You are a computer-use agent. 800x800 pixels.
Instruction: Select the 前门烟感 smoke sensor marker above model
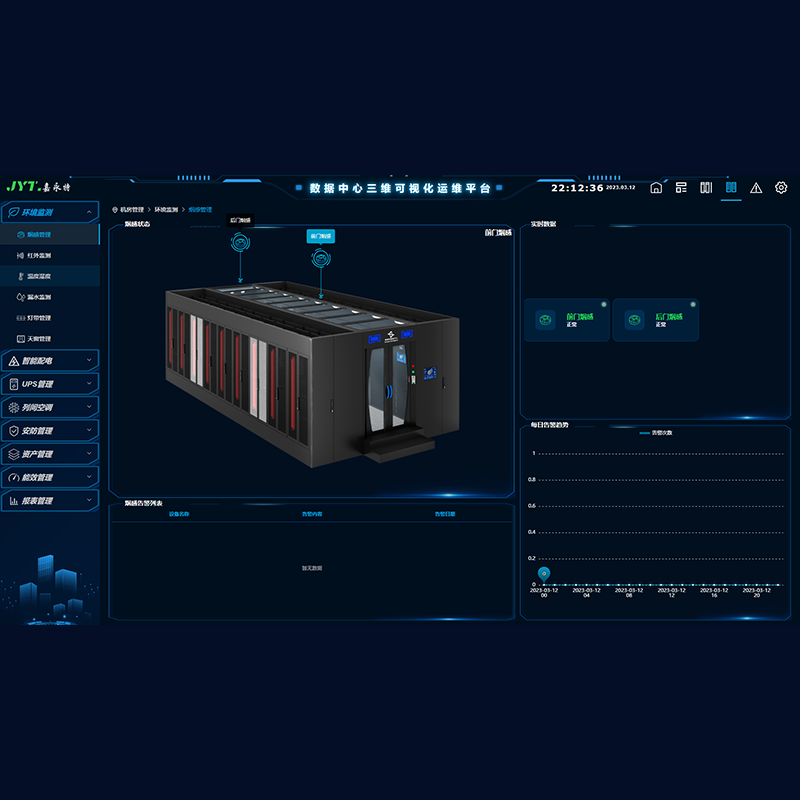click(321, 258)
